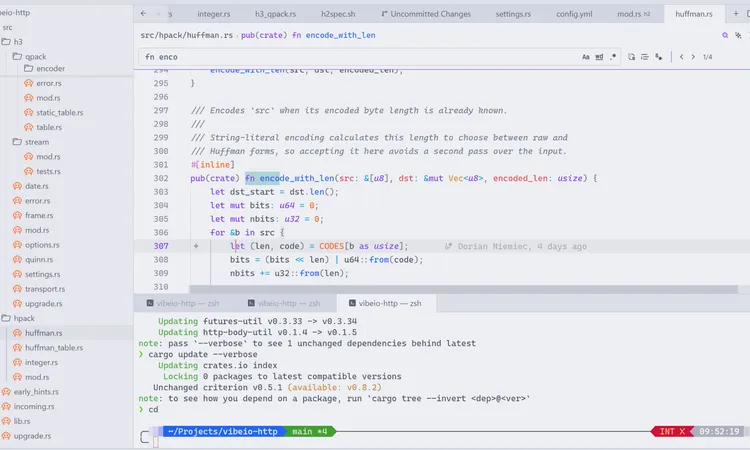Select all search matches icon

659,57
